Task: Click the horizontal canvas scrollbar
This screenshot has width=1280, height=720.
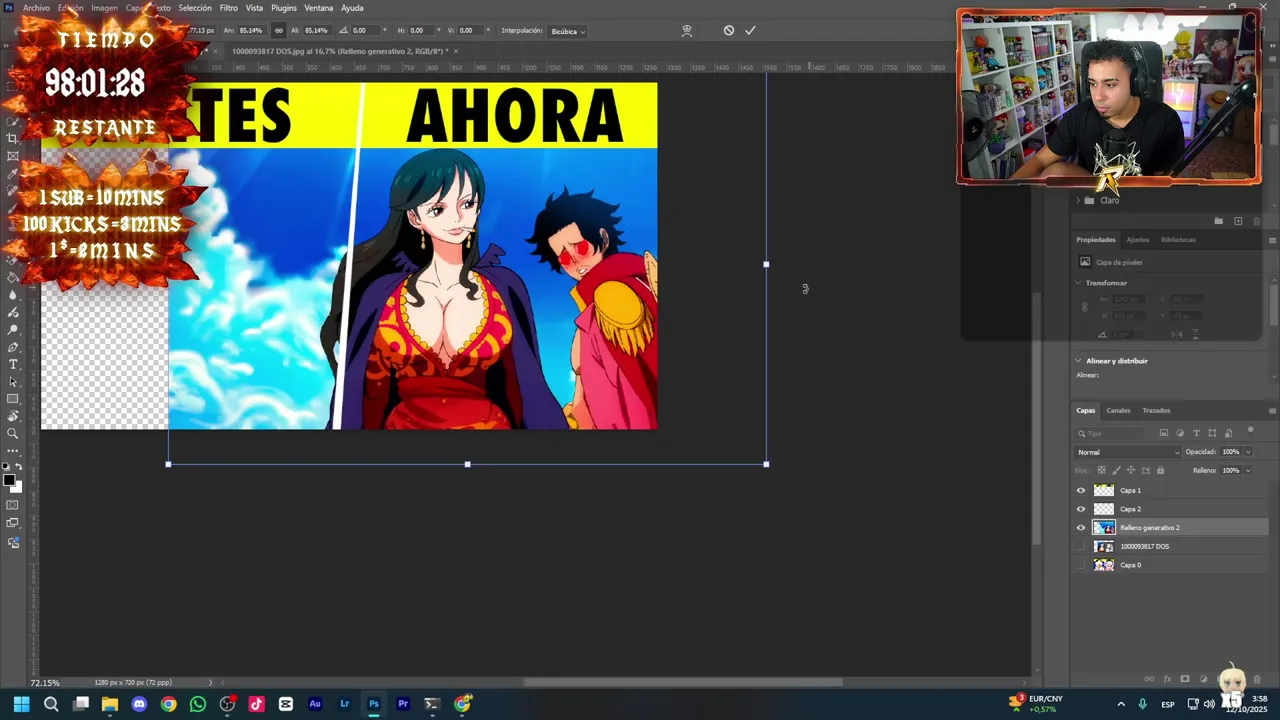Action: point(683,683)
